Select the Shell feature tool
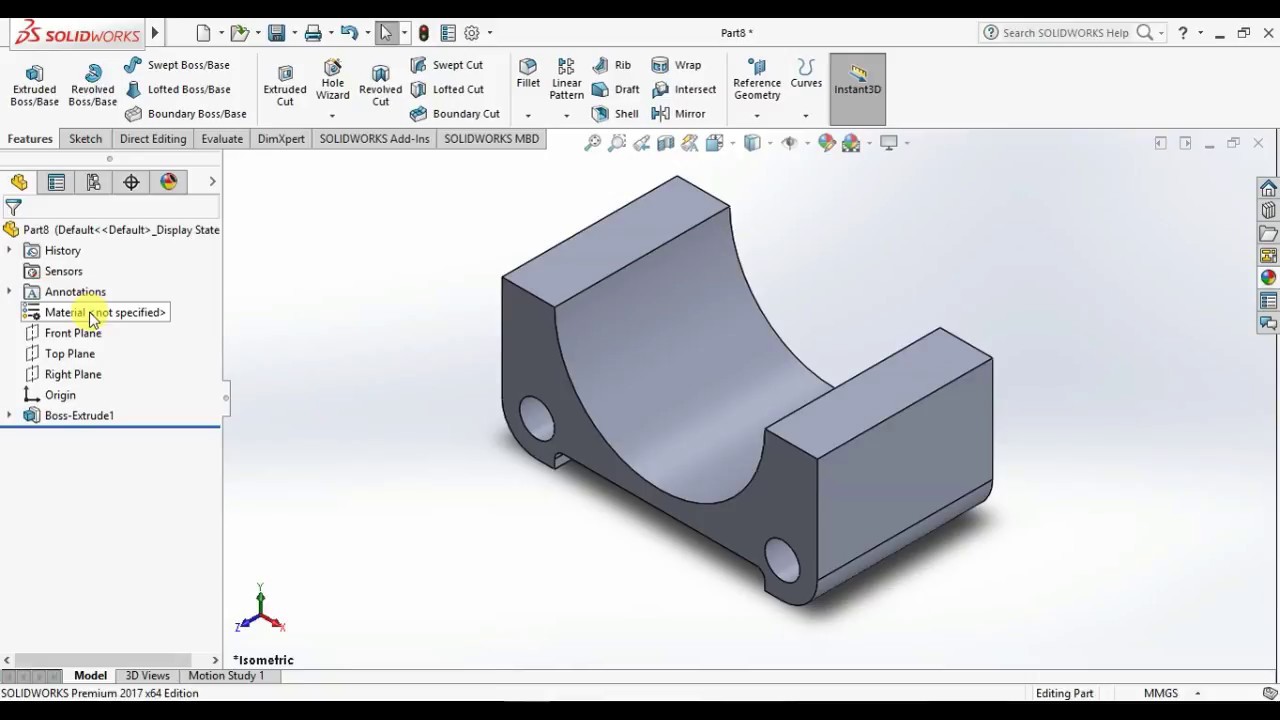The width and height of the screenshot is (1280, 720). coord(615,114)
